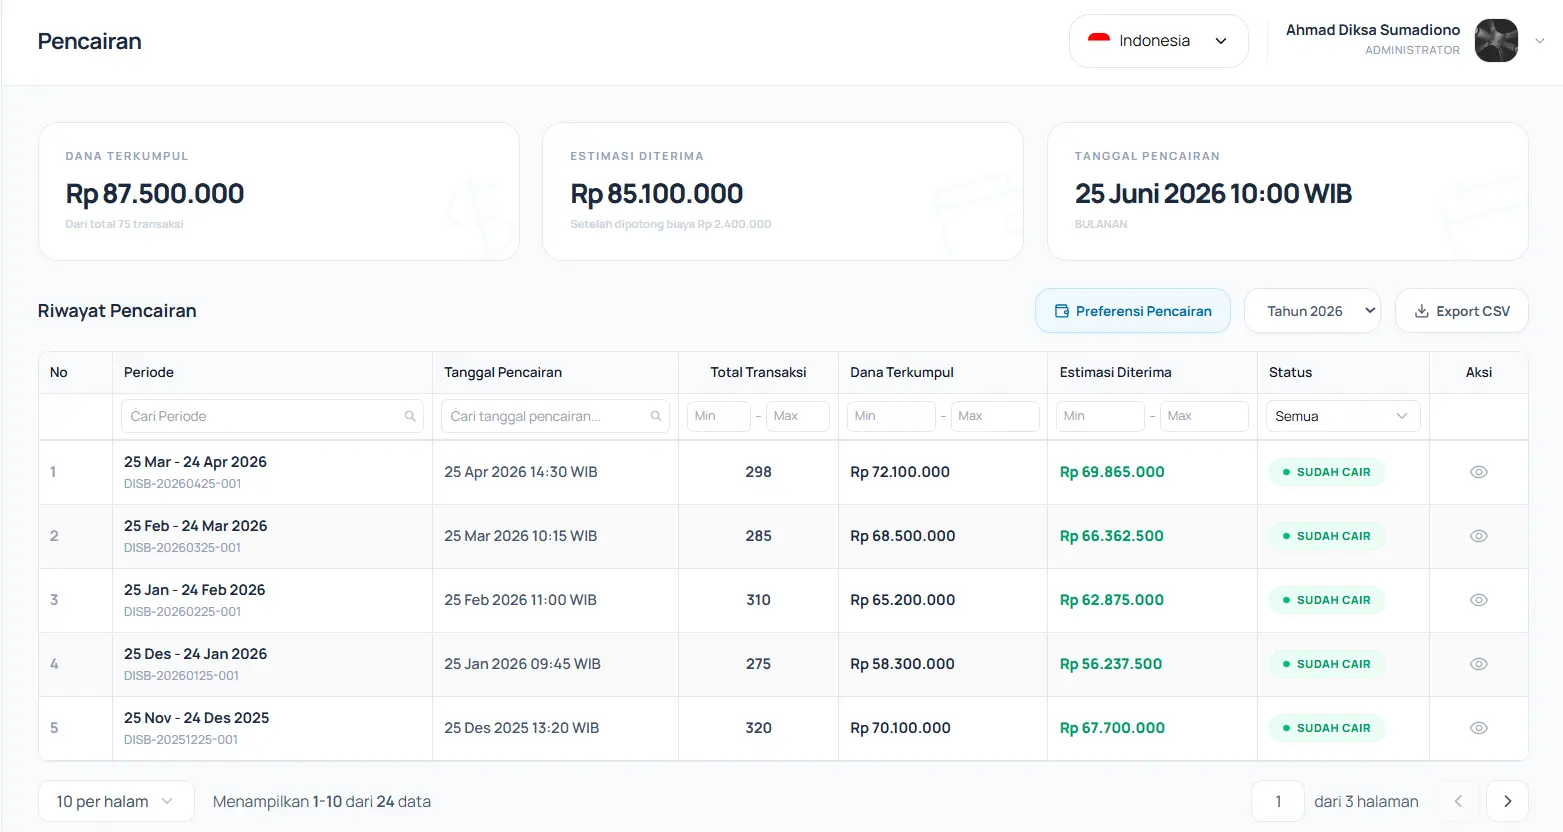Open Preferensi Pencairan settings
1563x832 pixels.
1133,311
